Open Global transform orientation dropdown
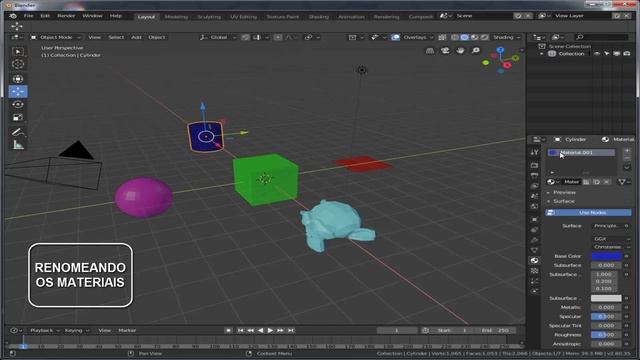The width and height of the screenshot is (640, 360). tap(218, 37)
